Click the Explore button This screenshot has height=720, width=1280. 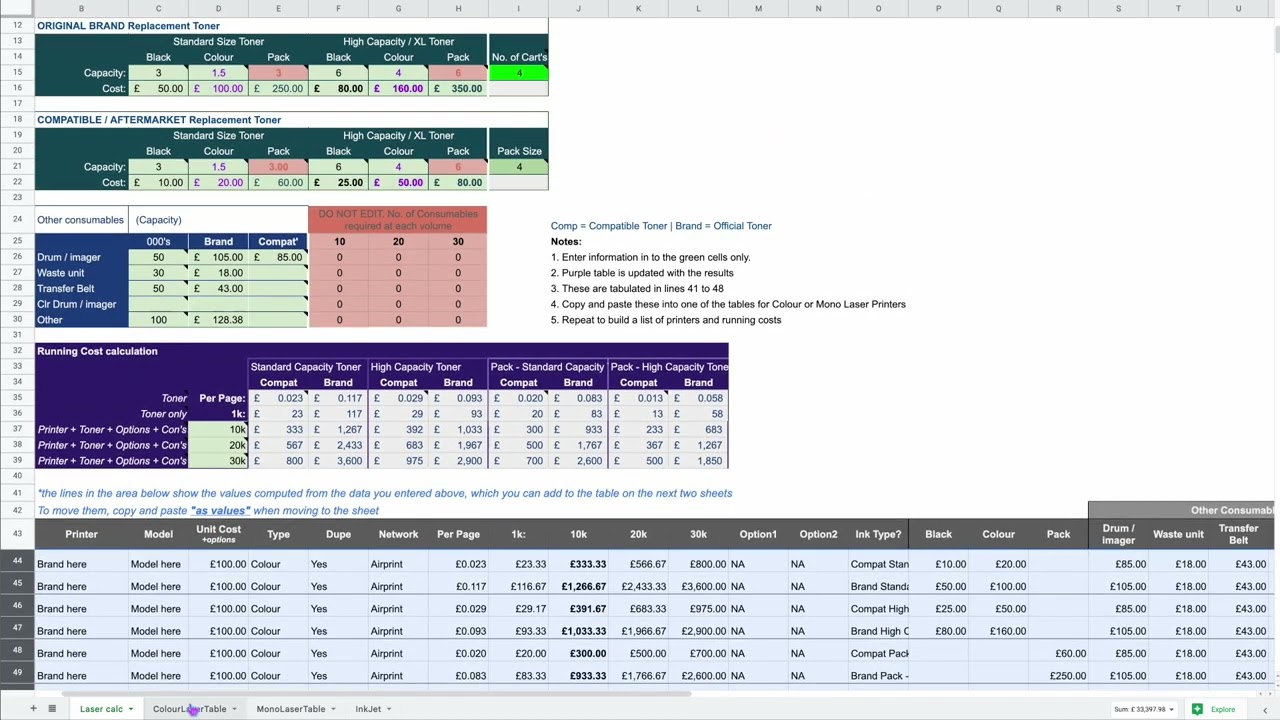tap(1213, 709)
